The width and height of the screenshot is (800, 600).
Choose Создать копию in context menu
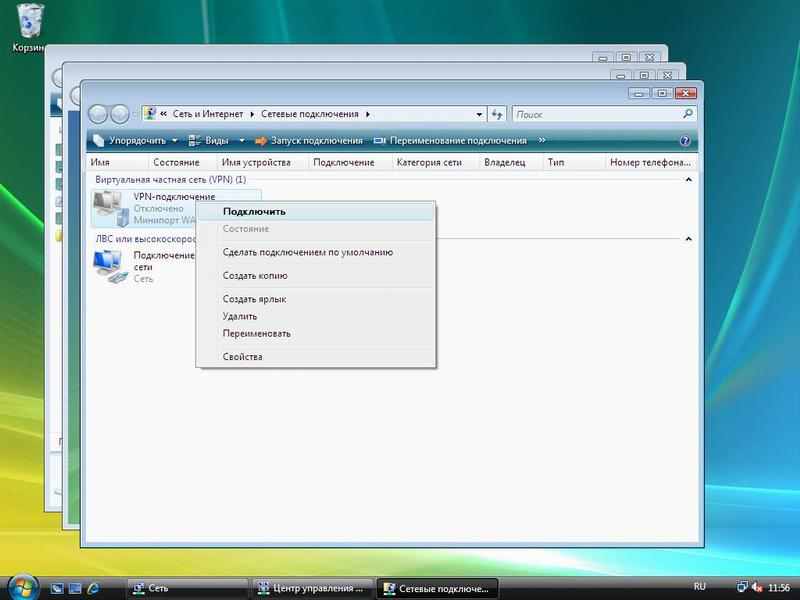pos(316,276)
